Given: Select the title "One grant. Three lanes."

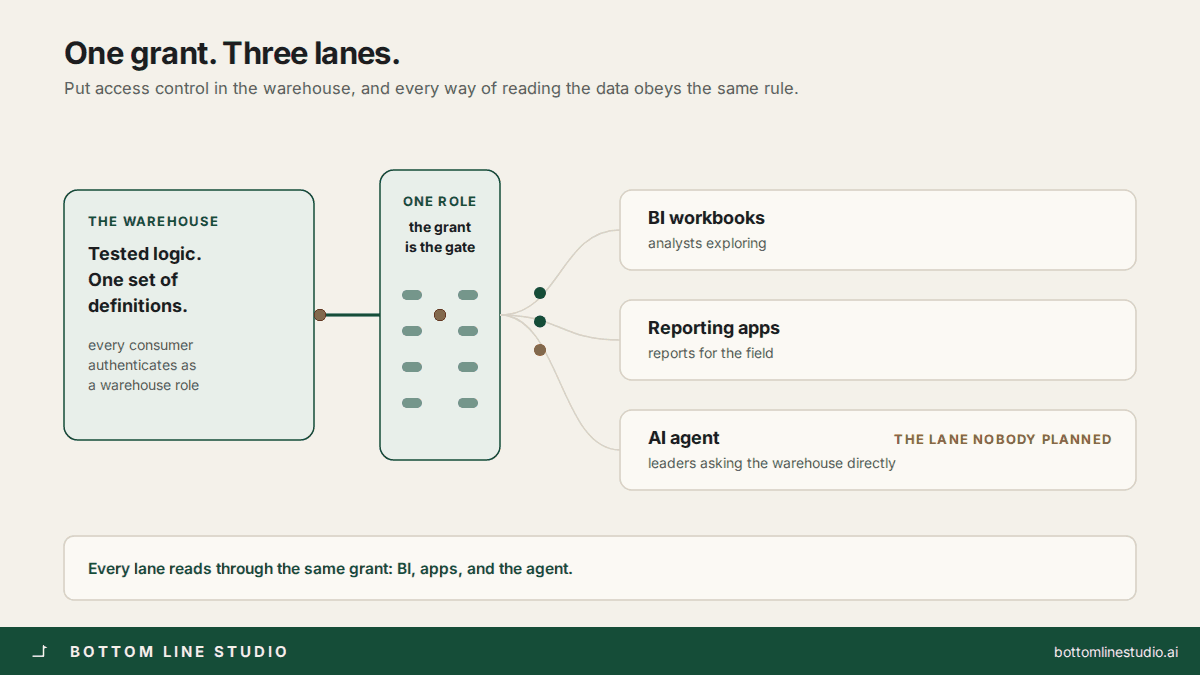Looking at the screenshot, I should pyautogui.click(x=232, y=53).
